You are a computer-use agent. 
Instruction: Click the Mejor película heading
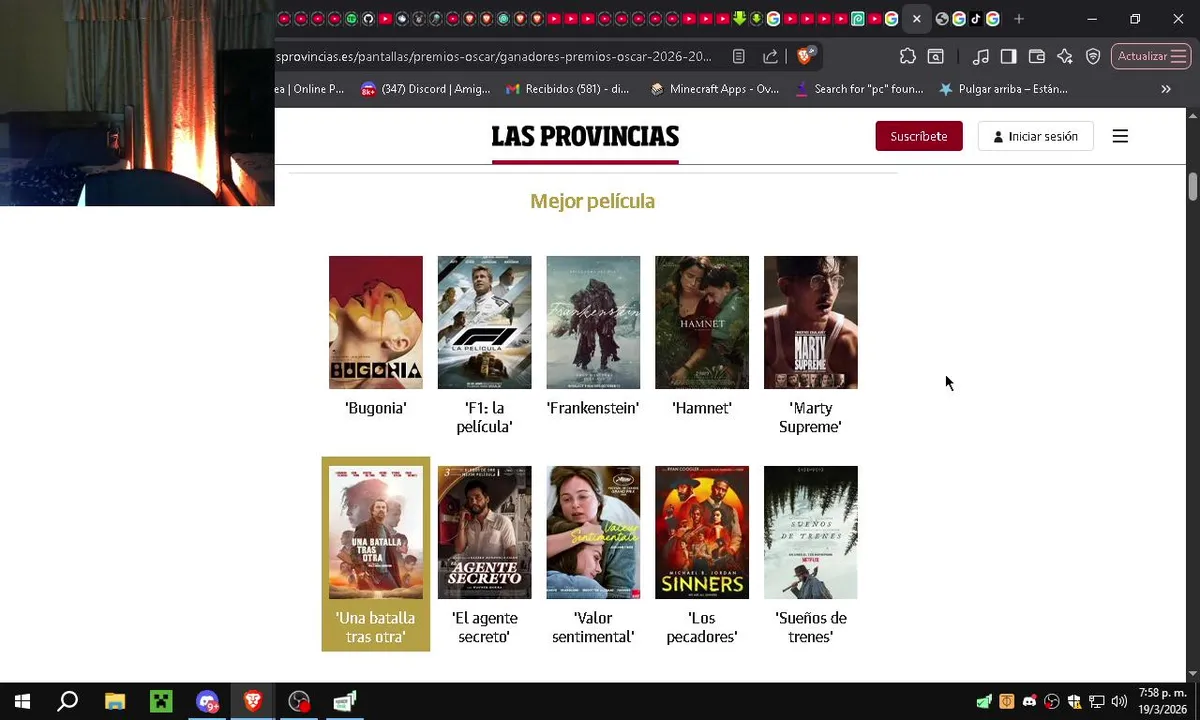592,201
